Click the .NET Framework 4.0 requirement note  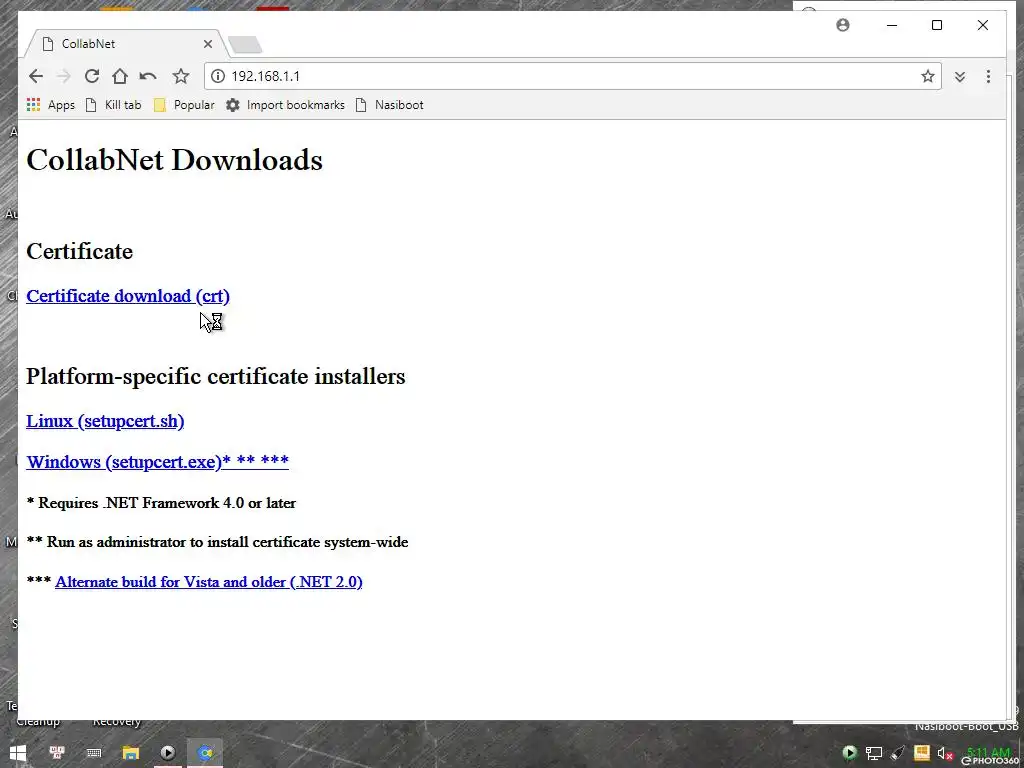(x=161, y=503)
